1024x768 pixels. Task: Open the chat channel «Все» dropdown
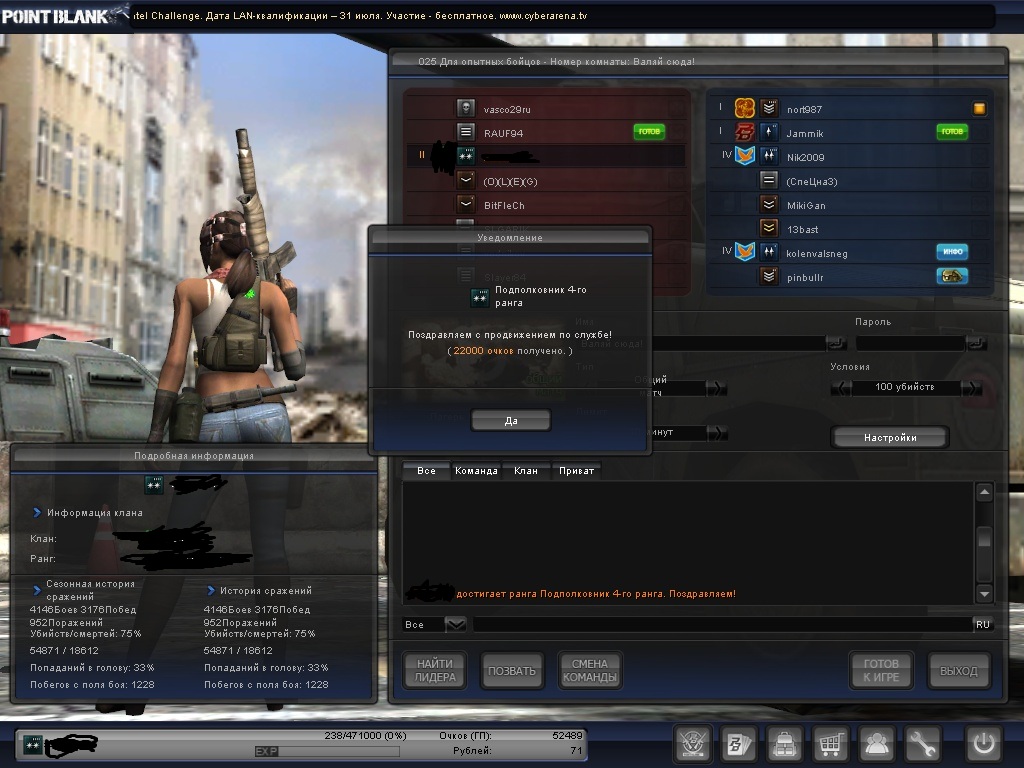455,624
